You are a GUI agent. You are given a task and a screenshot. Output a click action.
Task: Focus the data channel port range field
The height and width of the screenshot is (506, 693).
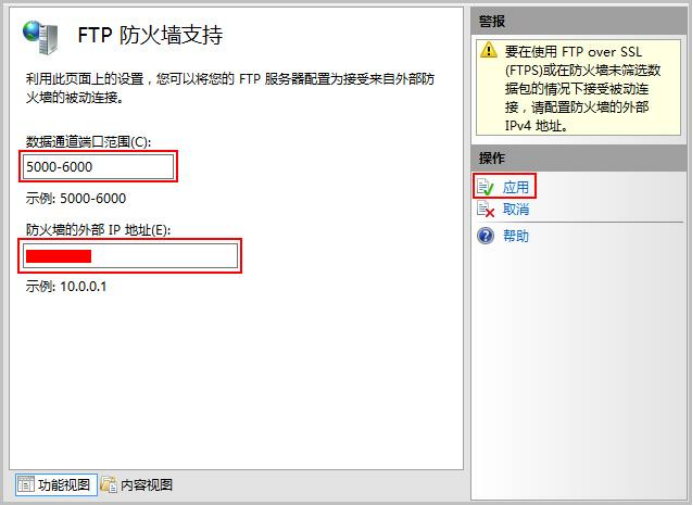pyautogui.click(x=98, y=167)
